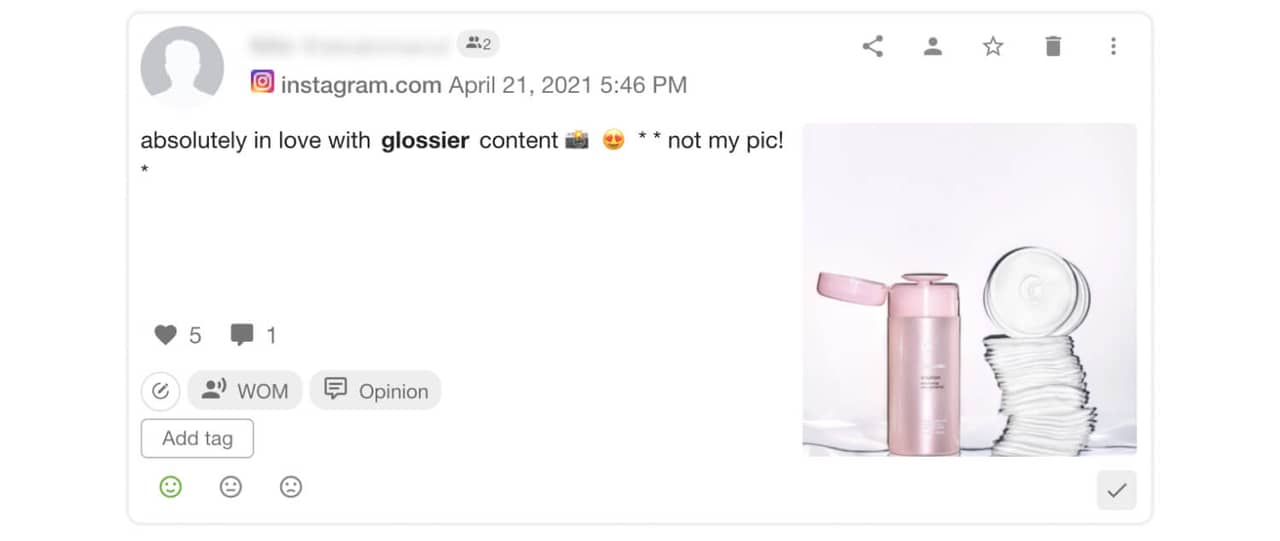Set sentiment to positive smiley
This screenshot has width=1280, height=541.
point(171,487)
